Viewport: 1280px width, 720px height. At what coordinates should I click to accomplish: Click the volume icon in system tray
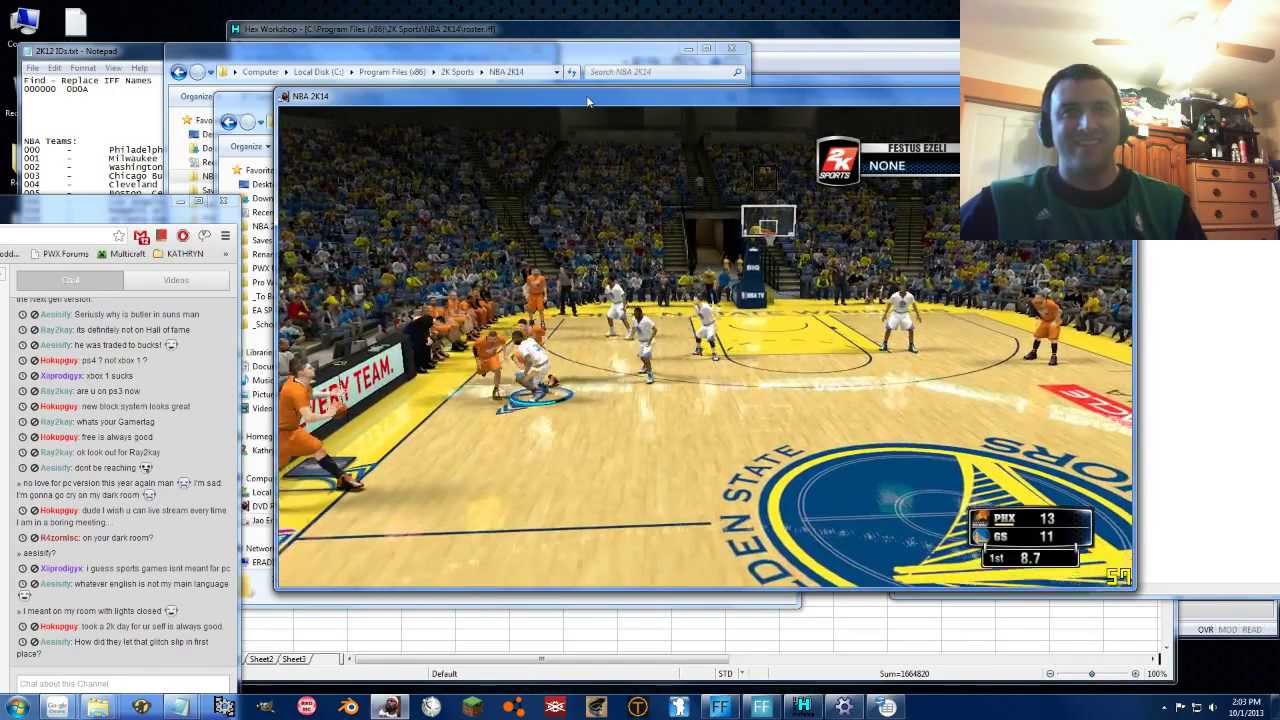(1214, 708)
